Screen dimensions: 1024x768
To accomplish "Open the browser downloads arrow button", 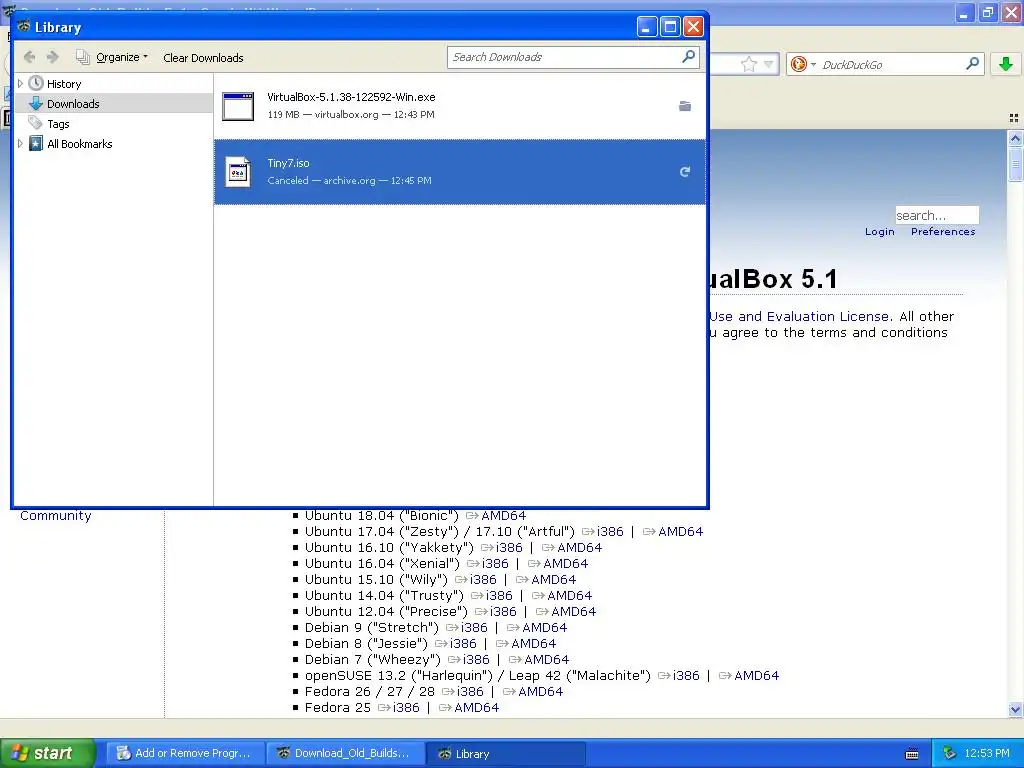I will tap(1006, 63).
